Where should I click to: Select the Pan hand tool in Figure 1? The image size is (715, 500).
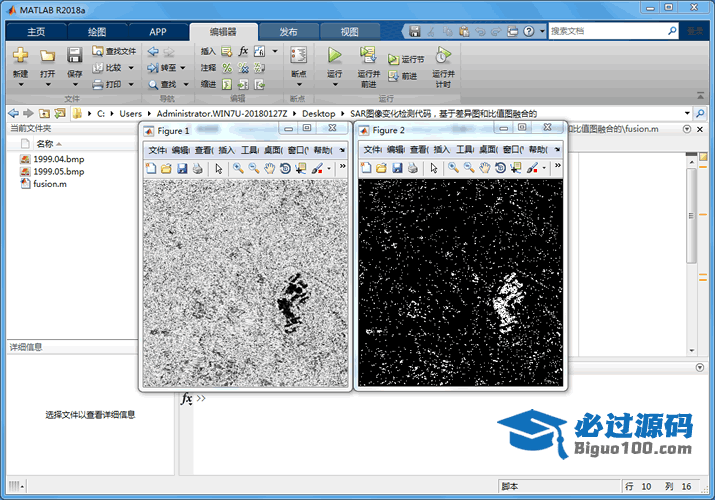click(x=269, y=168)
